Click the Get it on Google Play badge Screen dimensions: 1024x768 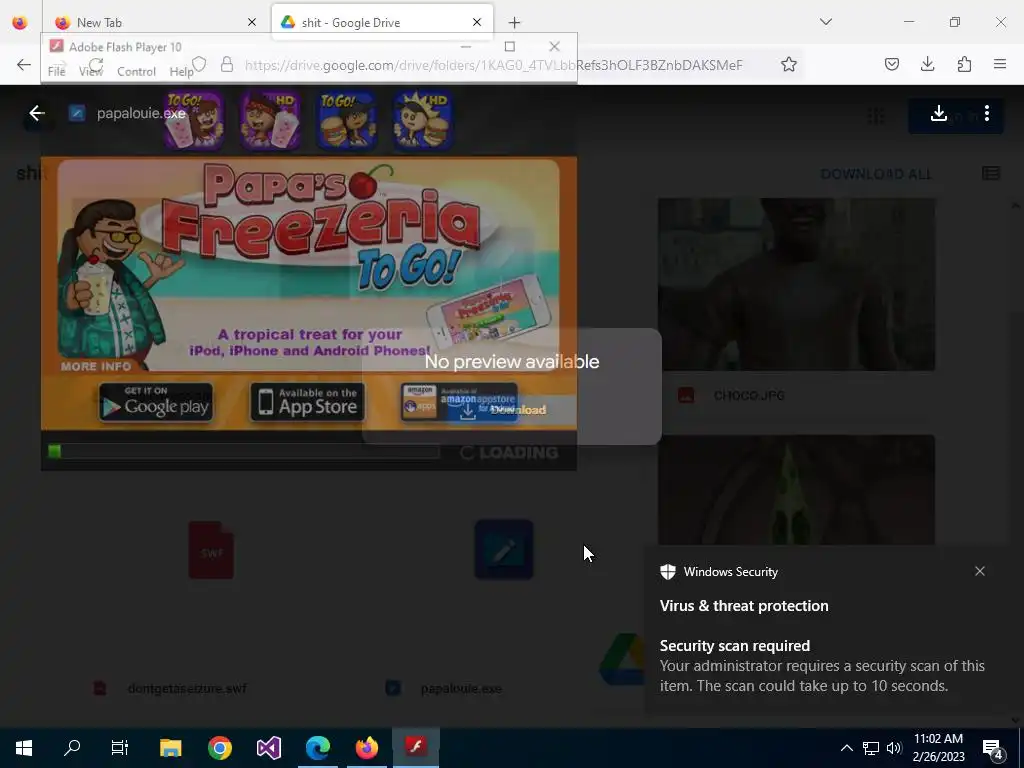coord(156,402)
